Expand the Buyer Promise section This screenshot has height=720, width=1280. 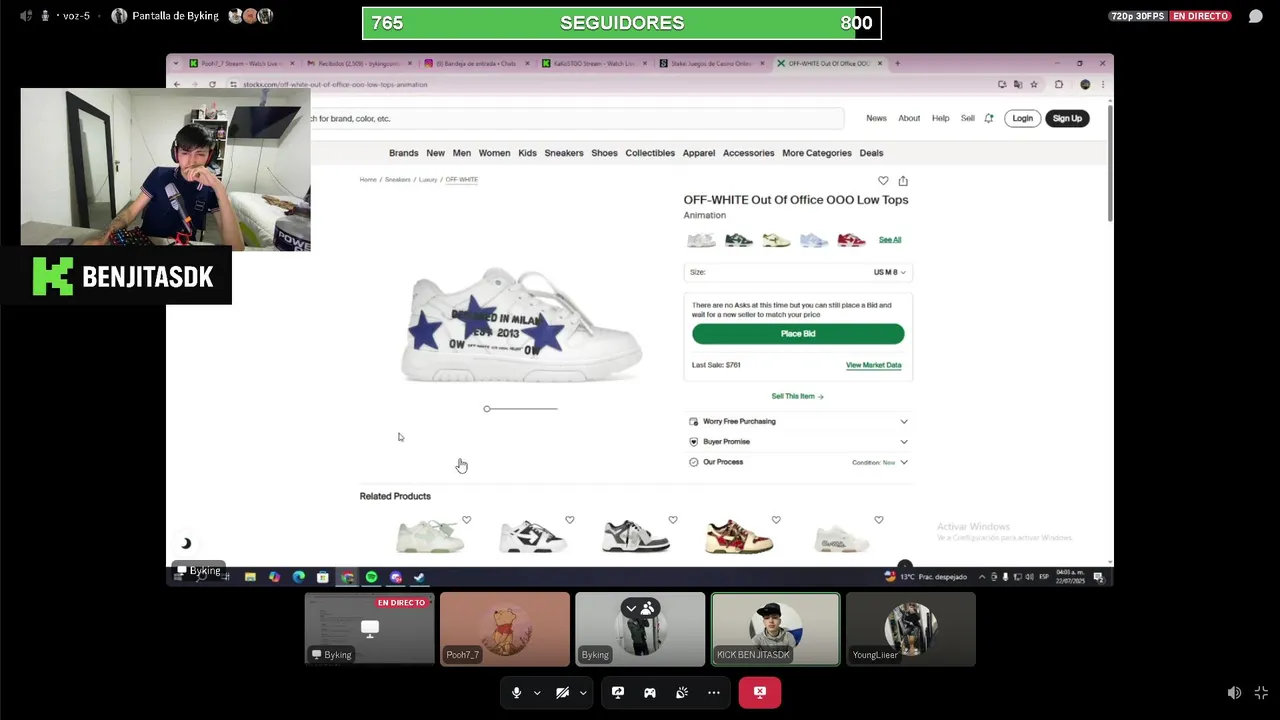(798, 442)
